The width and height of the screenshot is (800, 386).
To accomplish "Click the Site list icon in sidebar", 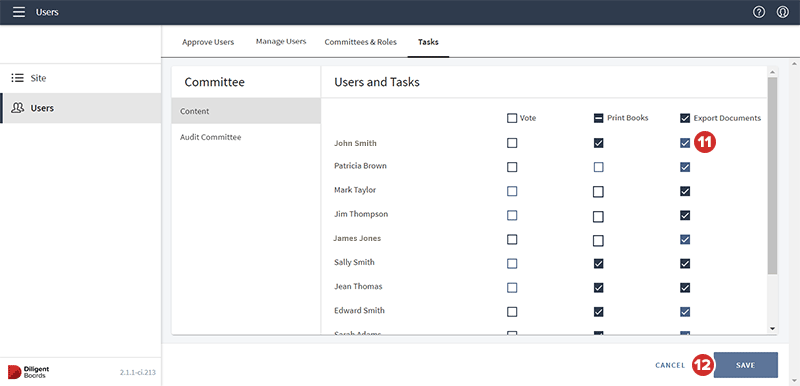I will [18, 78].
